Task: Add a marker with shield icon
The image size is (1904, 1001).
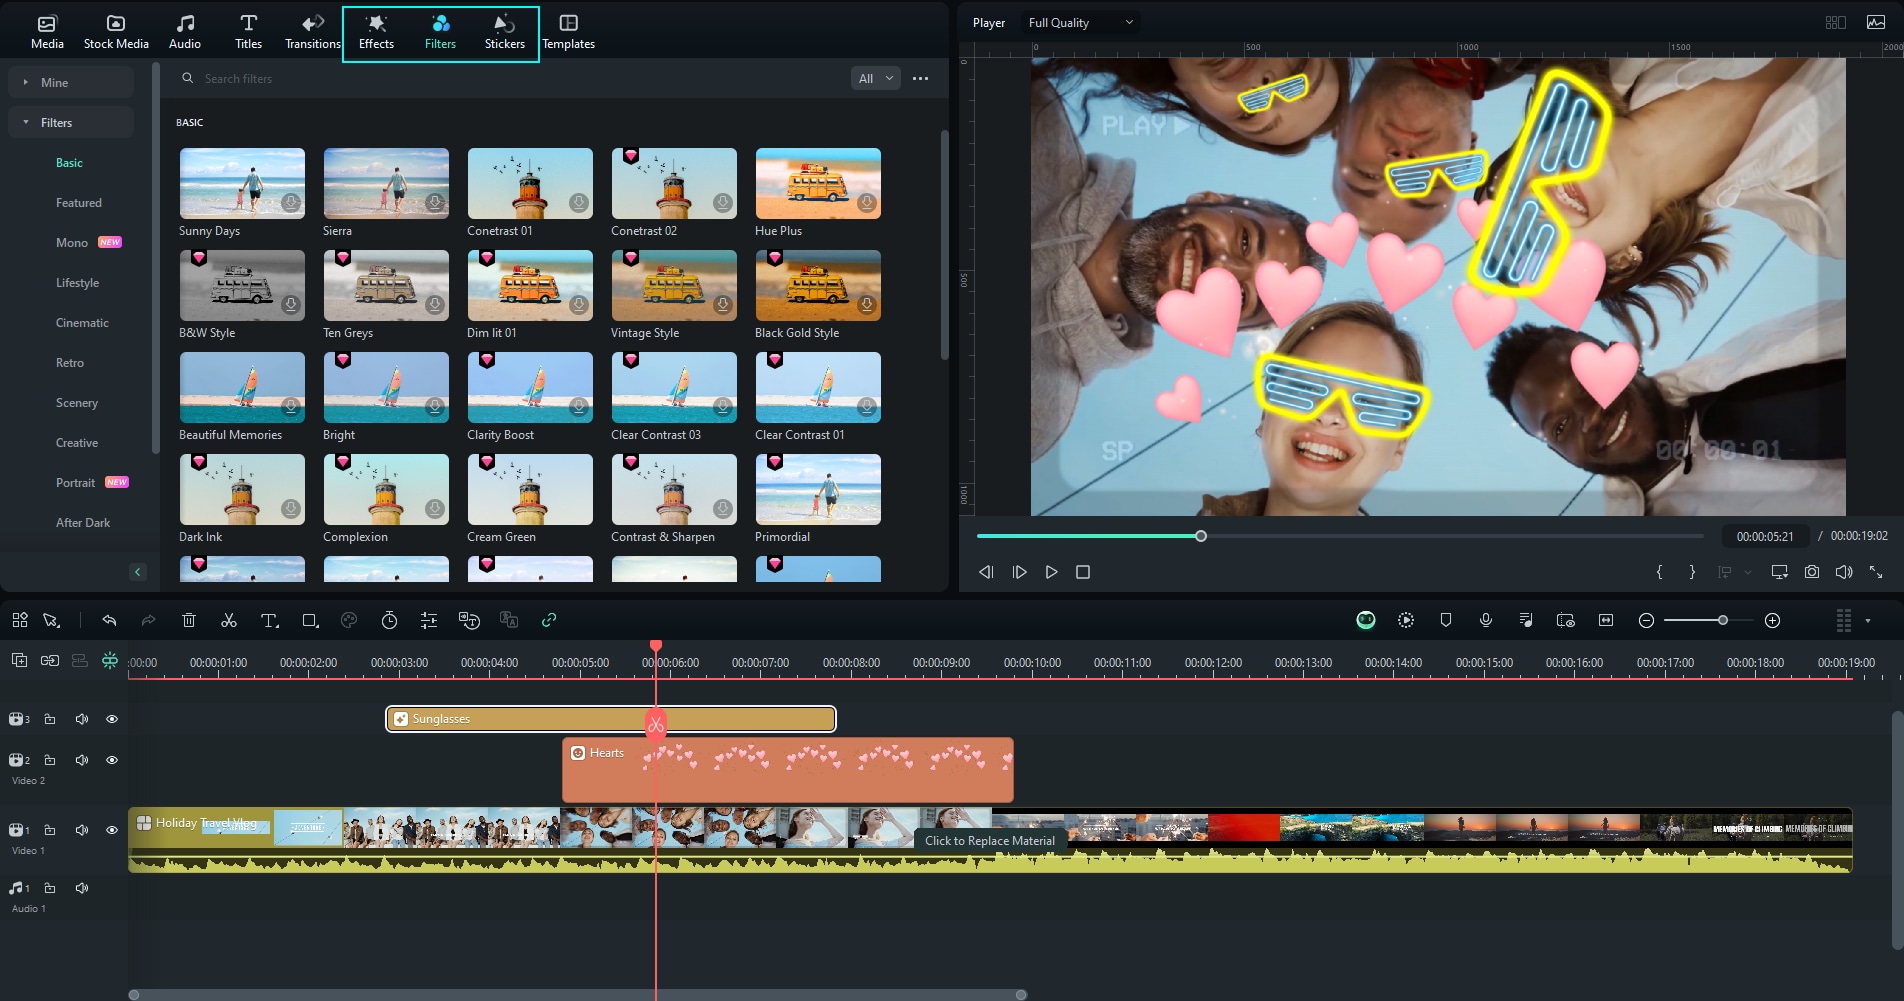Action: (x=1446, y=620)
